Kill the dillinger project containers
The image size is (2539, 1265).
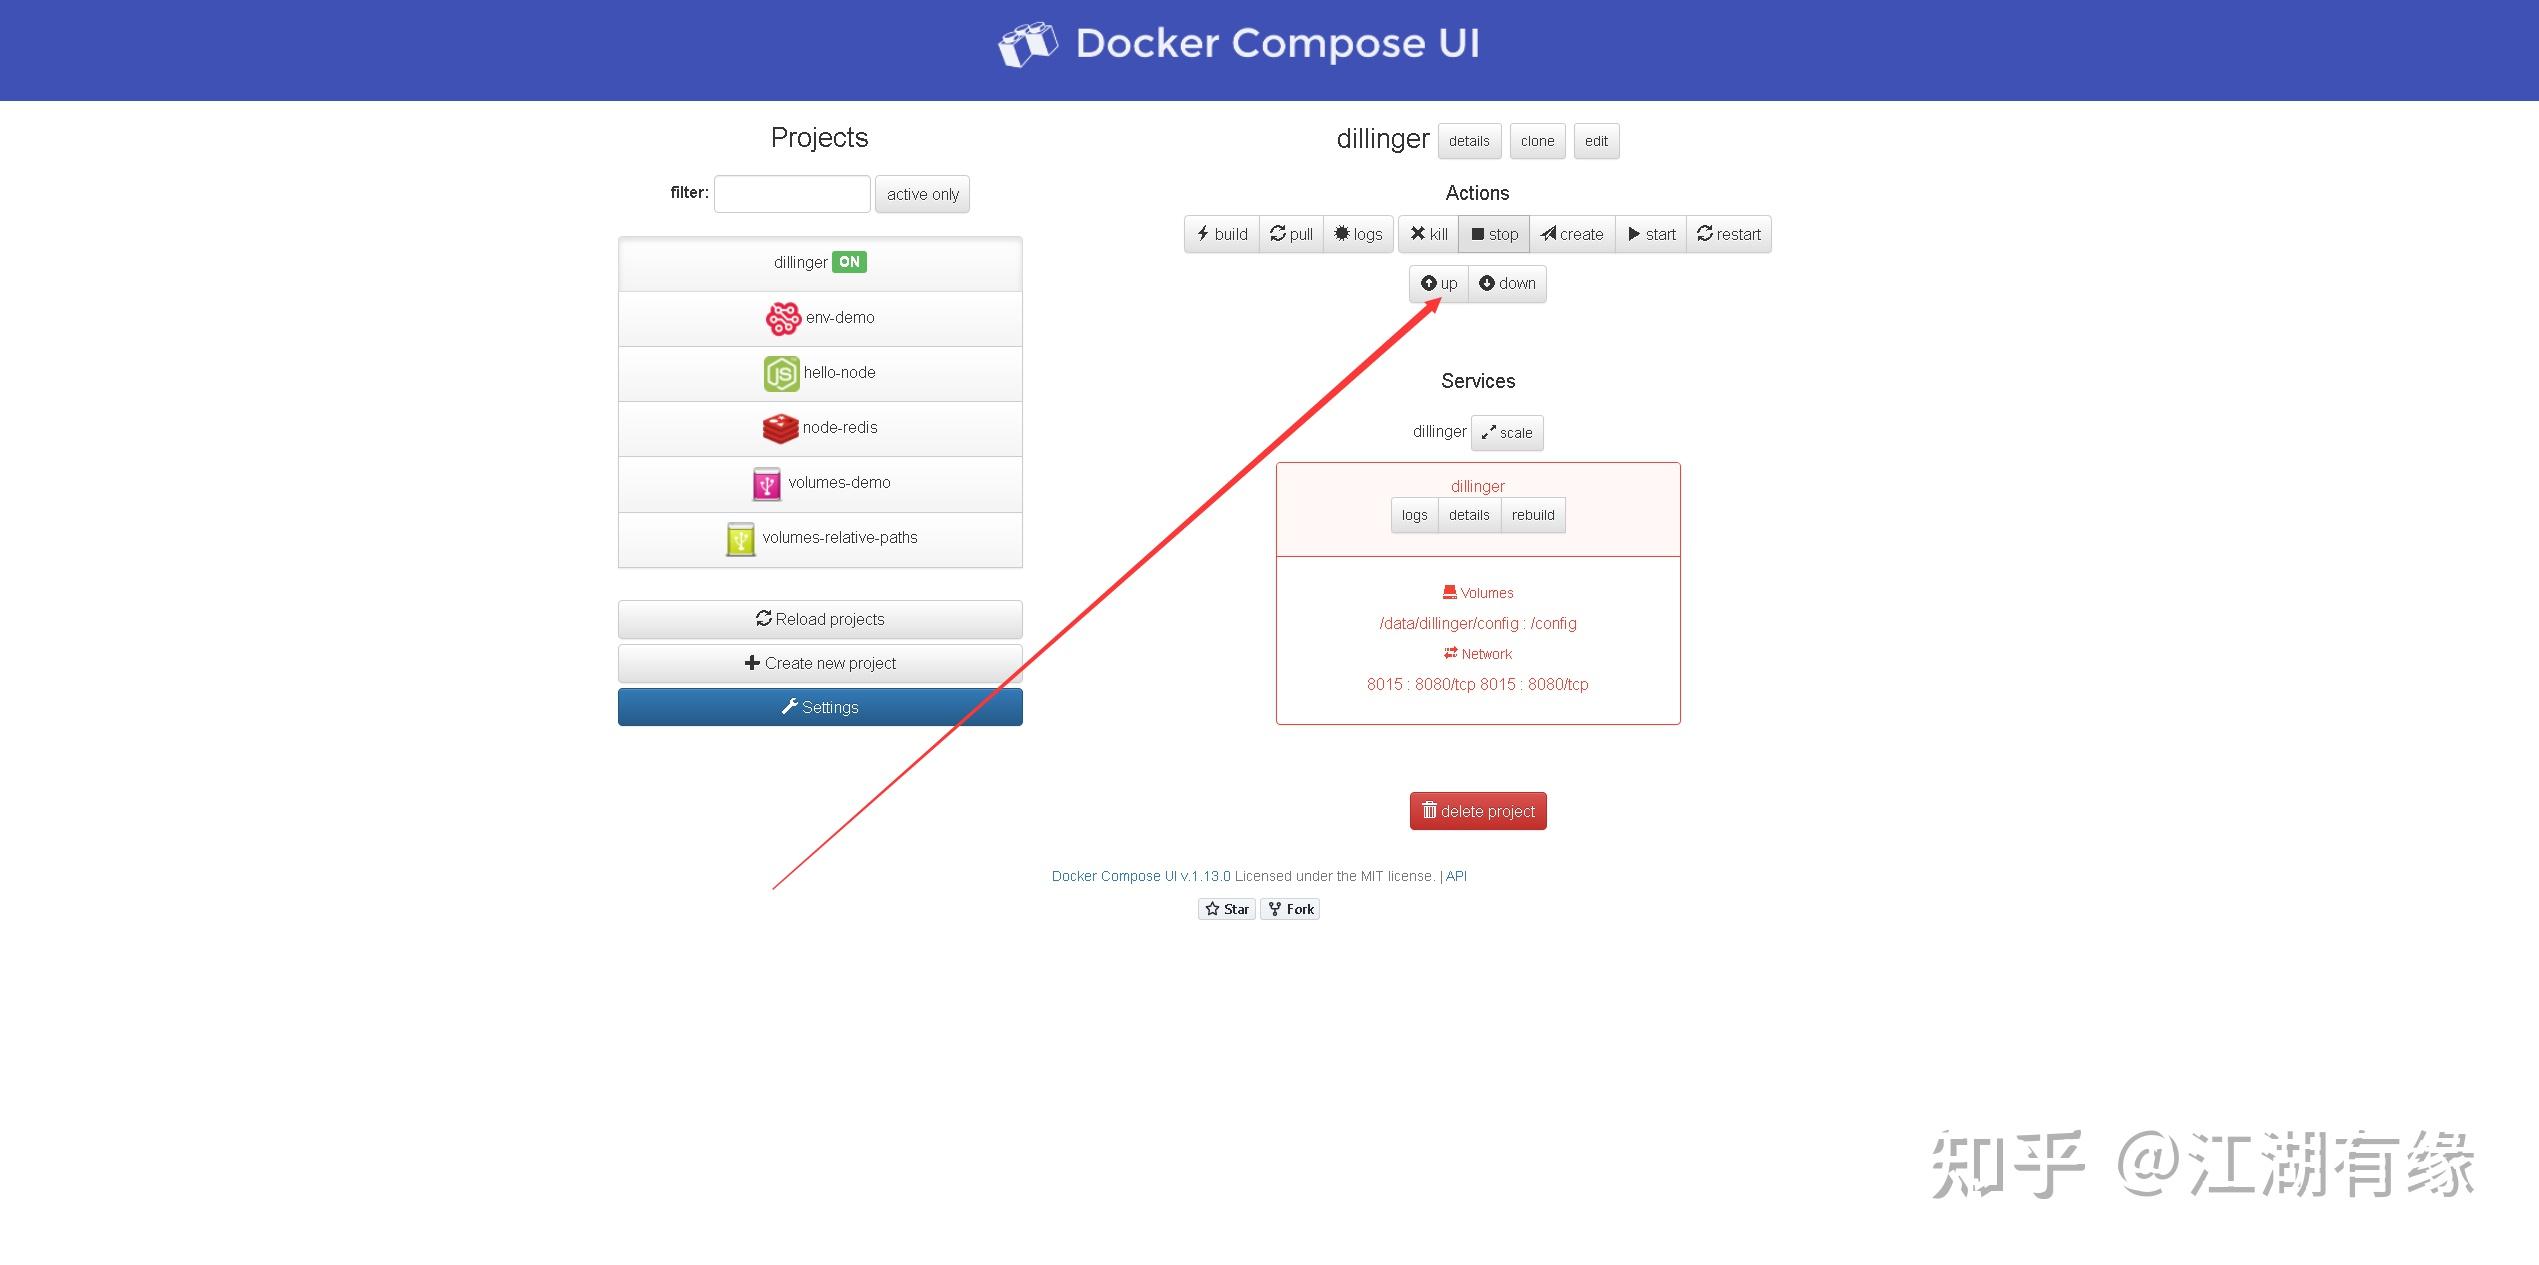(x=1428, y=234)
